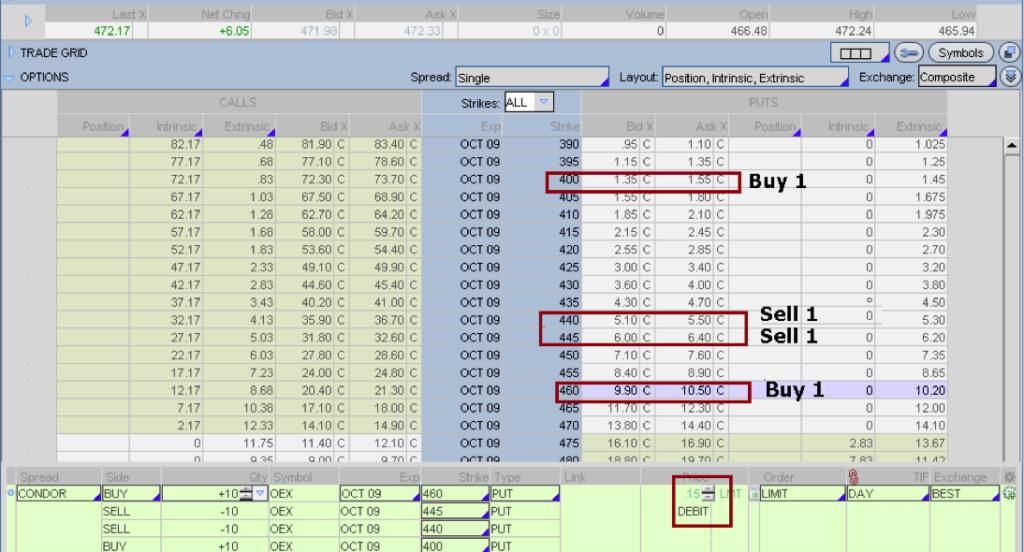Open the order Strike 445 dropdown

click(x=455, y=511)
